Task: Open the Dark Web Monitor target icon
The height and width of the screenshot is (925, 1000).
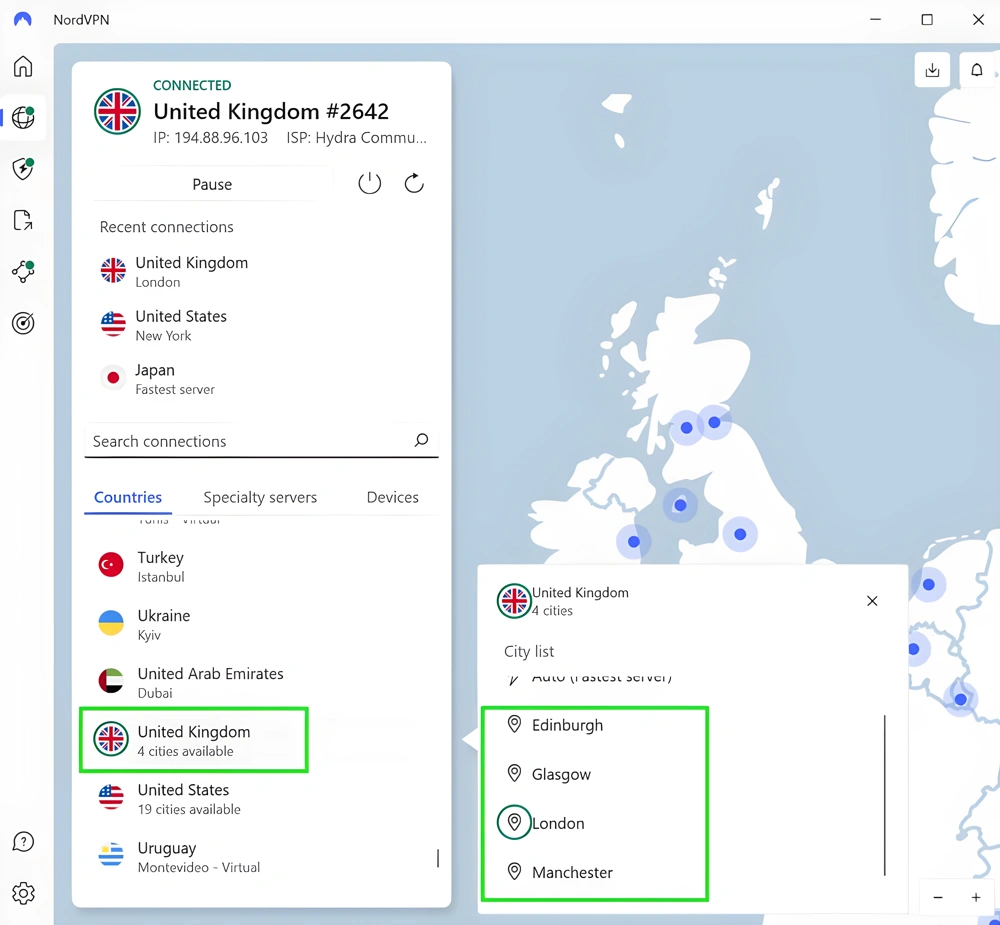Action: pyautogui.click(x=23, y=323)
